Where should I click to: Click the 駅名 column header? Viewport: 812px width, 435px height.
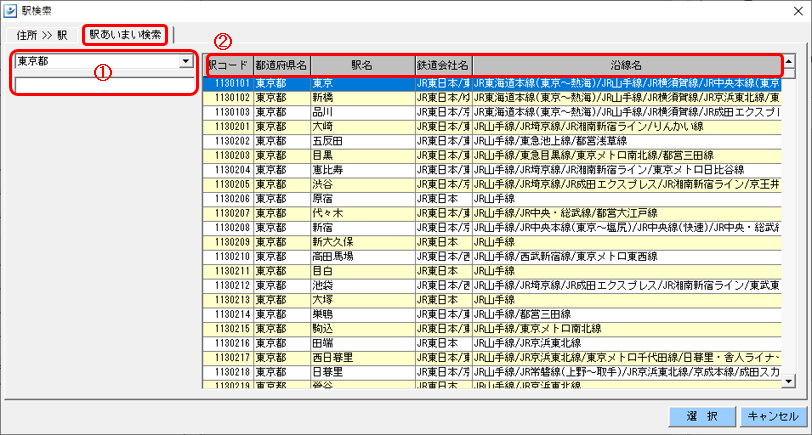pos(362,65)
